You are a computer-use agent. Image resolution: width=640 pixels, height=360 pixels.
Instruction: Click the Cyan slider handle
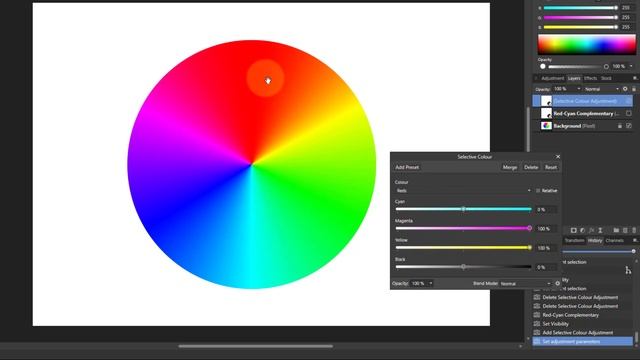(463, 209)
